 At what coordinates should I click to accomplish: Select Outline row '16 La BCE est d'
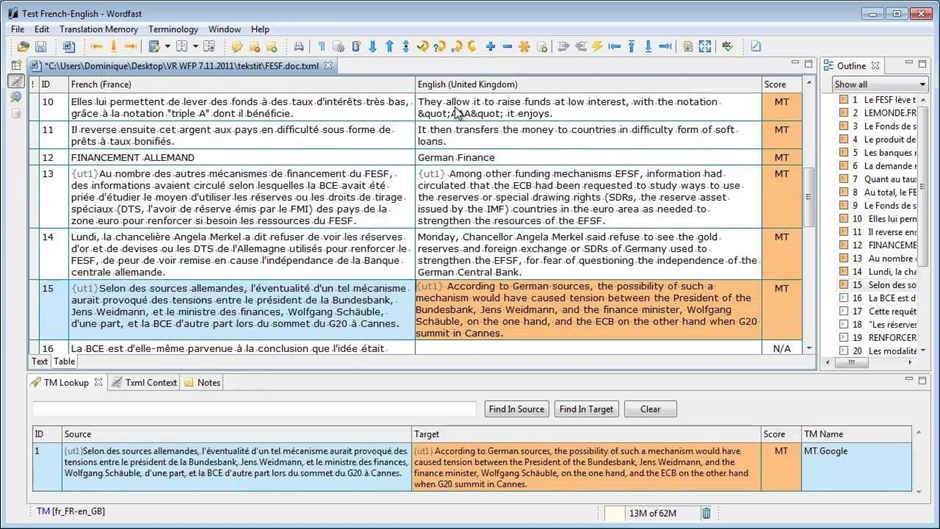879,298
